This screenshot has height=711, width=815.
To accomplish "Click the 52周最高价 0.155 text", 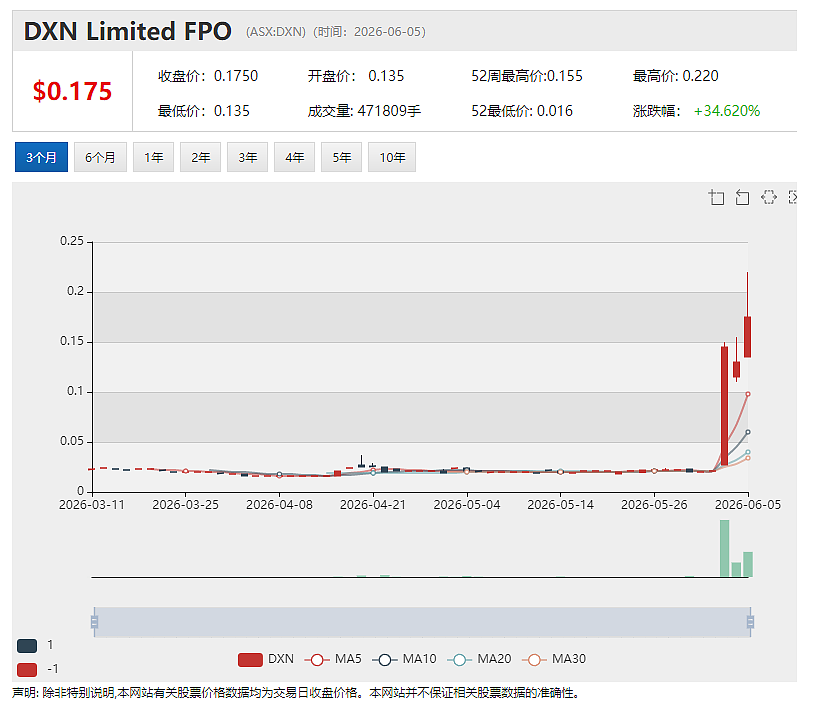I will pyautogui.click(x=527, y=76).
